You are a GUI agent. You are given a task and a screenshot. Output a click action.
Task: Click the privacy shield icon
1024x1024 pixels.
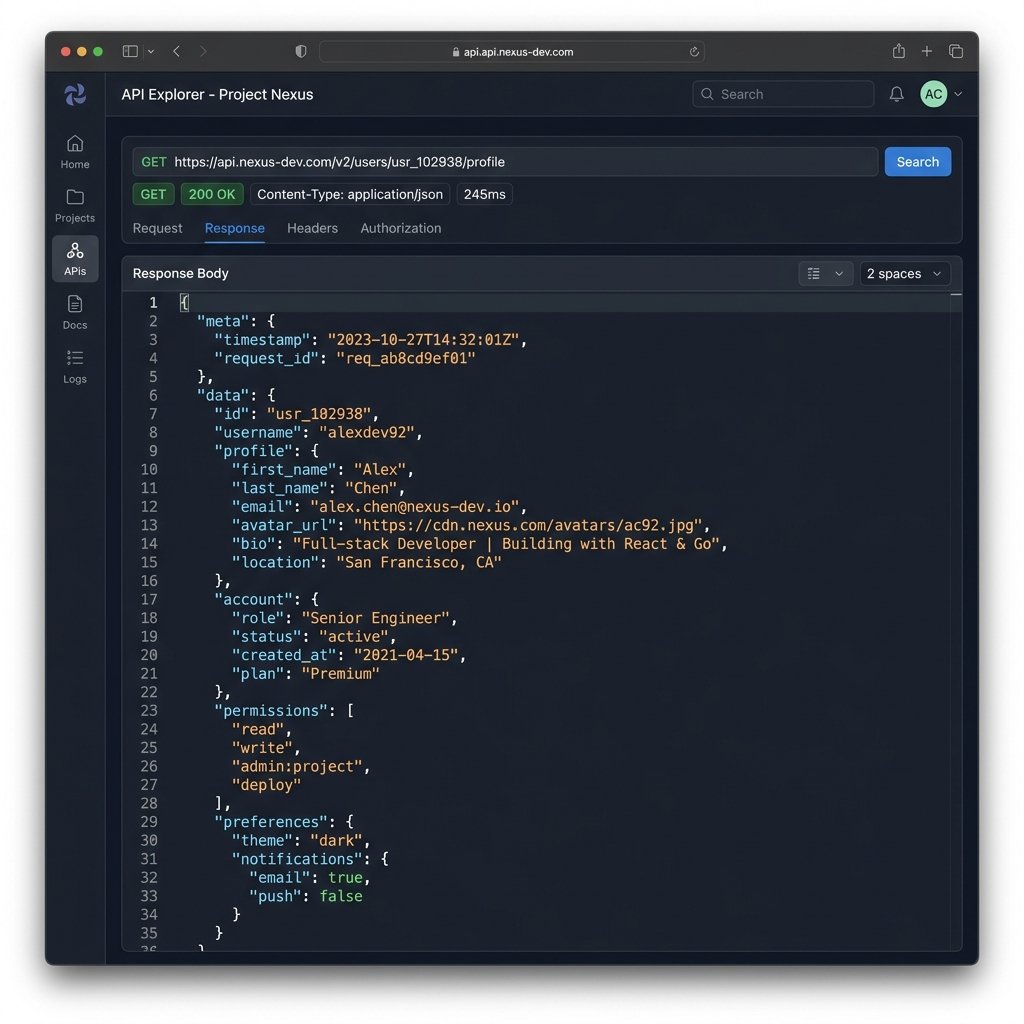coord(300,51)
